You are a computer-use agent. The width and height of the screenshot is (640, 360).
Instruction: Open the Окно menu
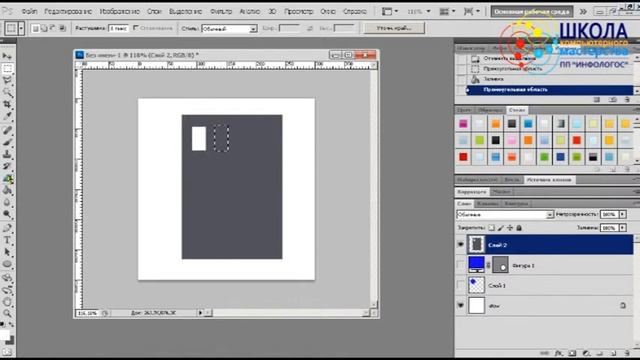(328, 11)
